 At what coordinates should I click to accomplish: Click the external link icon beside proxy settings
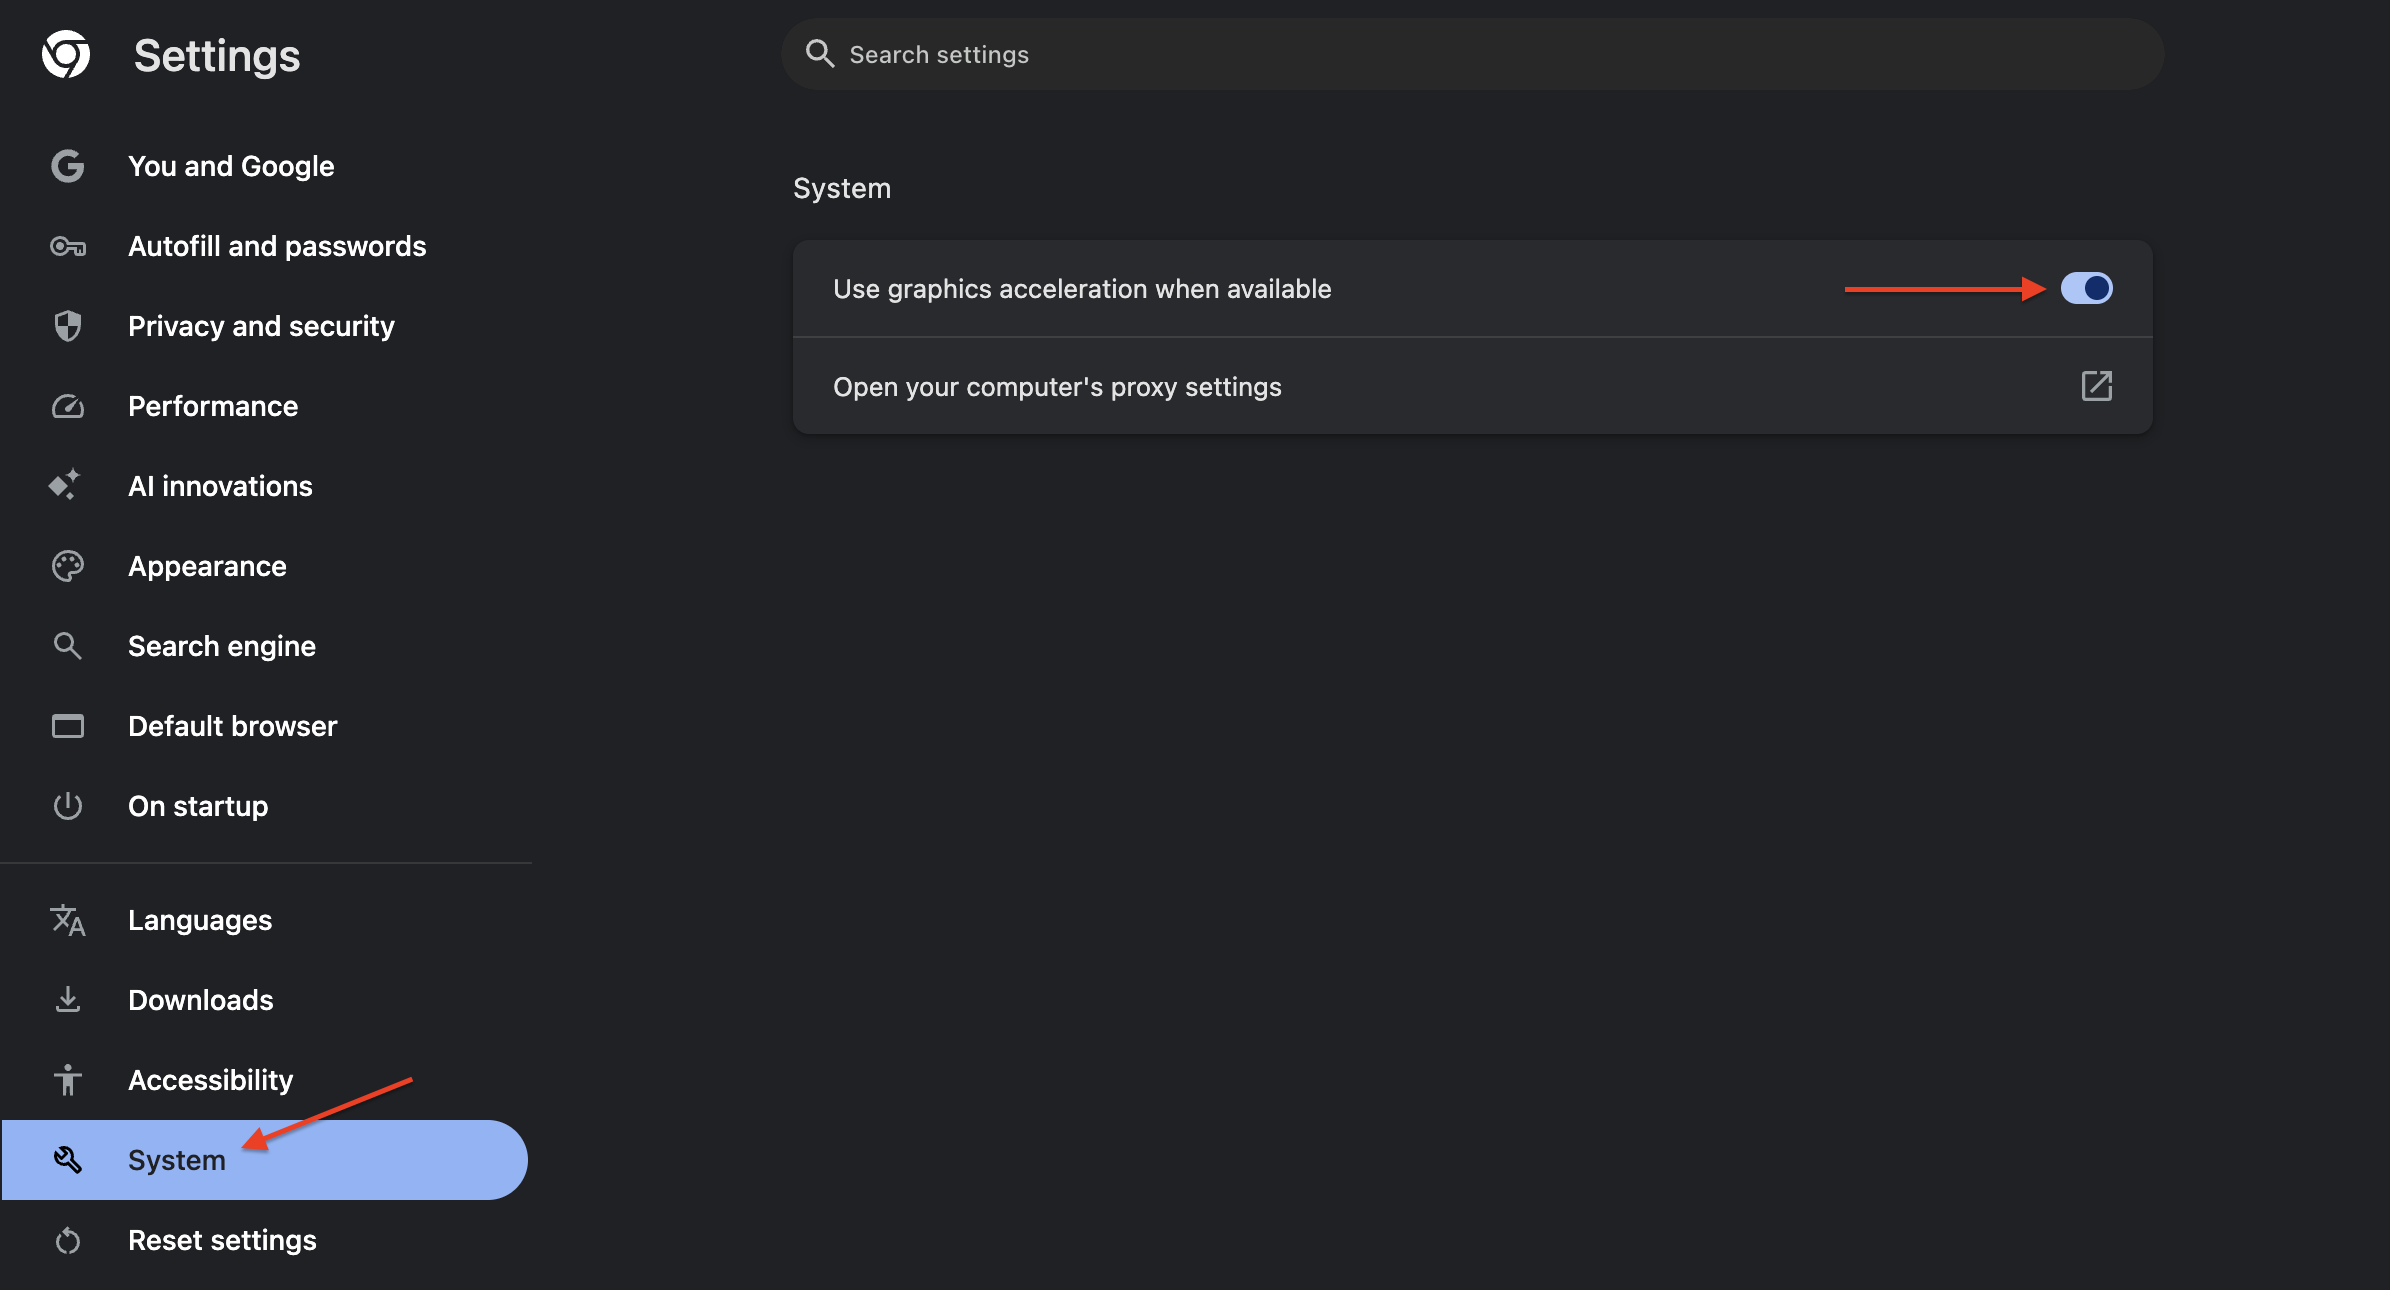point(2097,386)
